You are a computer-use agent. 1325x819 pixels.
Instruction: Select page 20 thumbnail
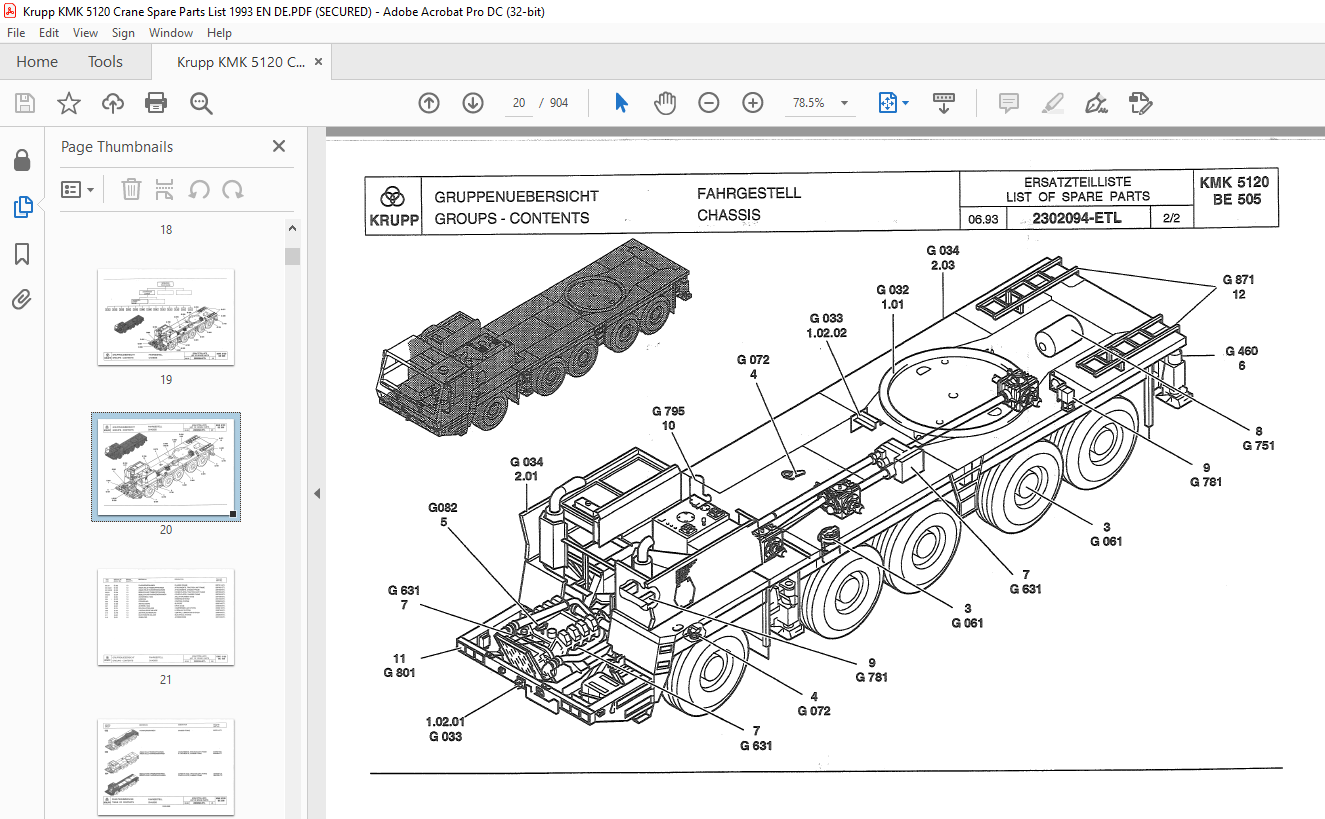pyautogui.click(x=166, y=467)
